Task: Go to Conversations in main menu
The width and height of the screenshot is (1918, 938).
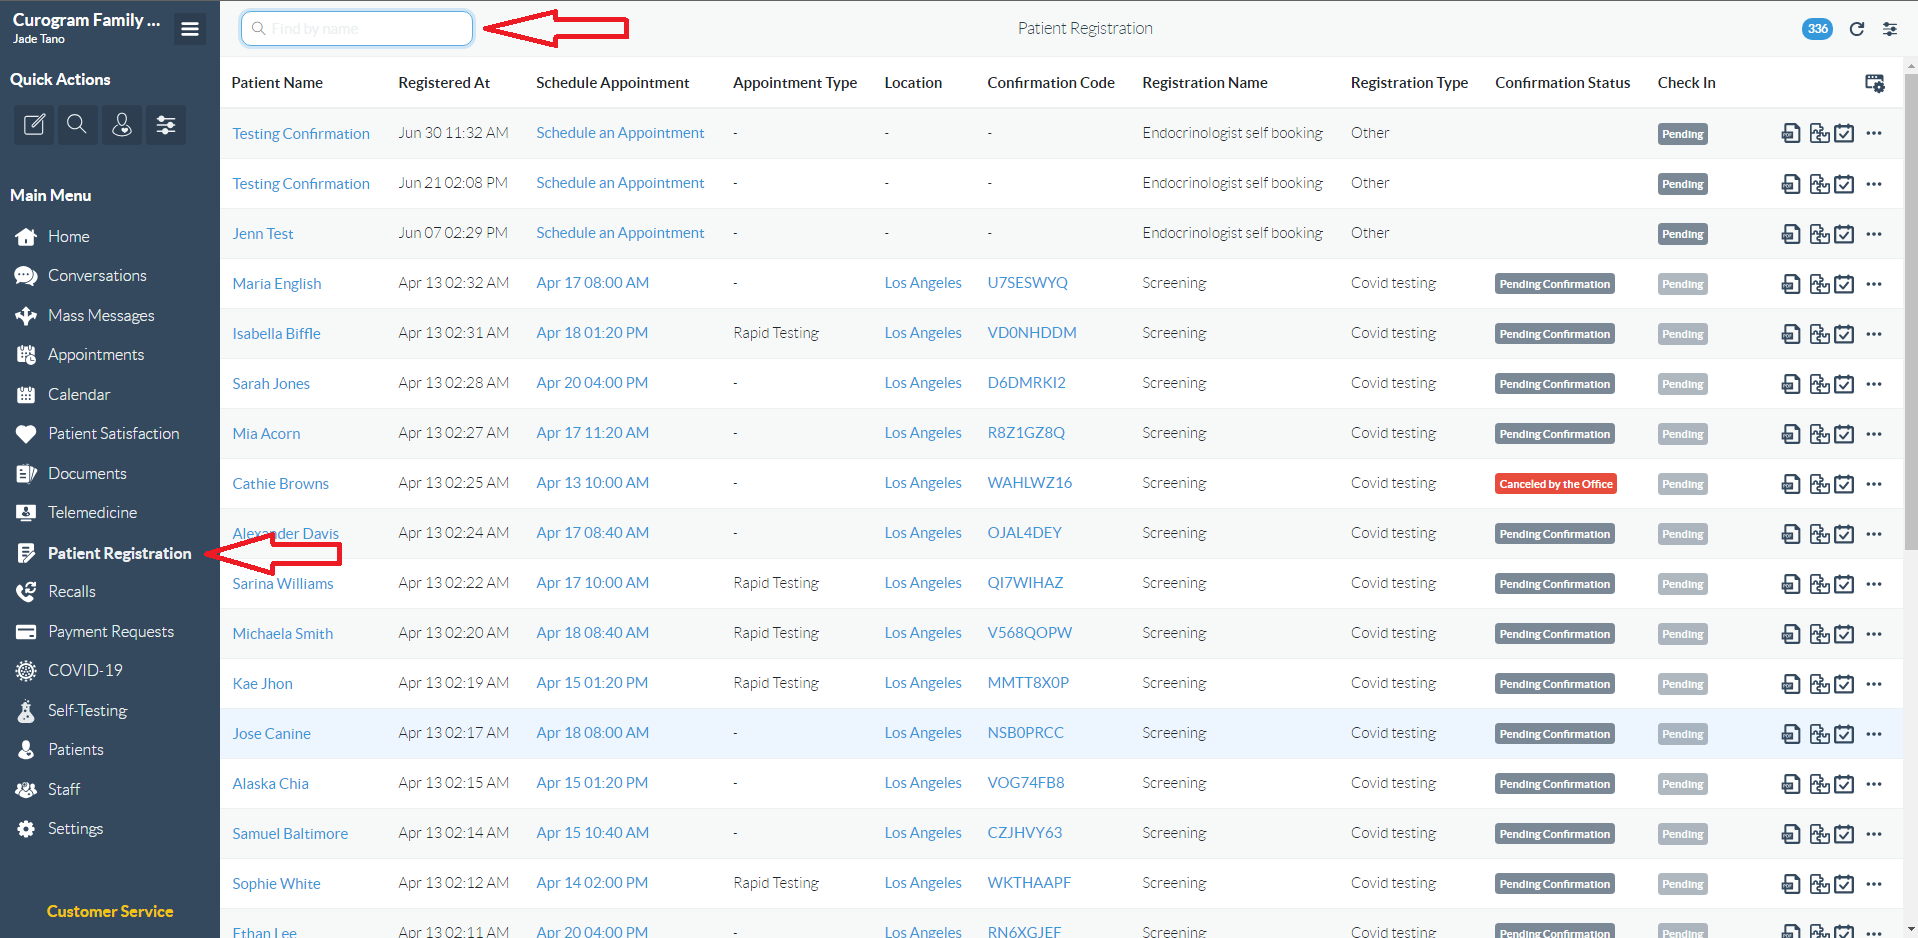Action: click(97, 276)
